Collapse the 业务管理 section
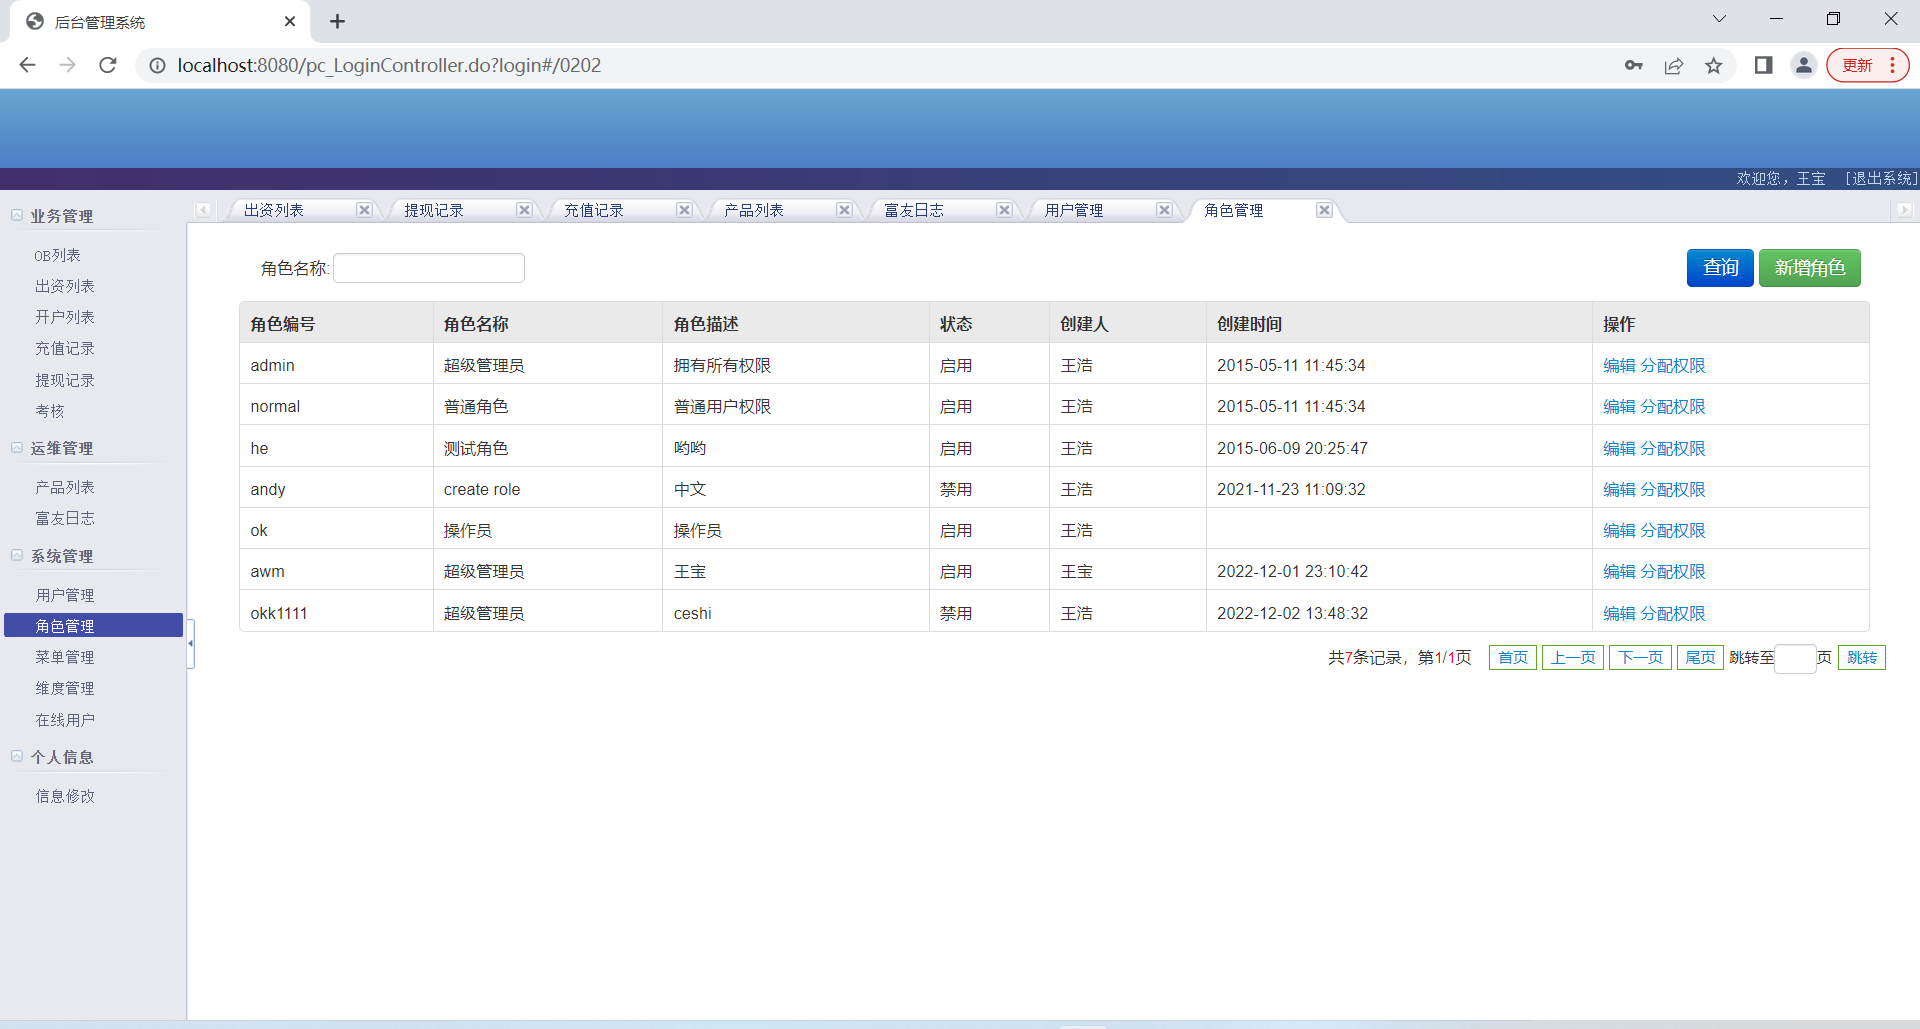The width and height of the screenshot is (1920, 1029). pyautogui.click(x=17, y=215)
